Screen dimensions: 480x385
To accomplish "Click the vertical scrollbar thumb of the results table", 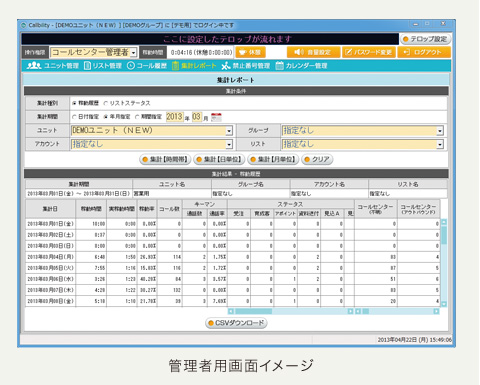I will [x=444, y=235].
